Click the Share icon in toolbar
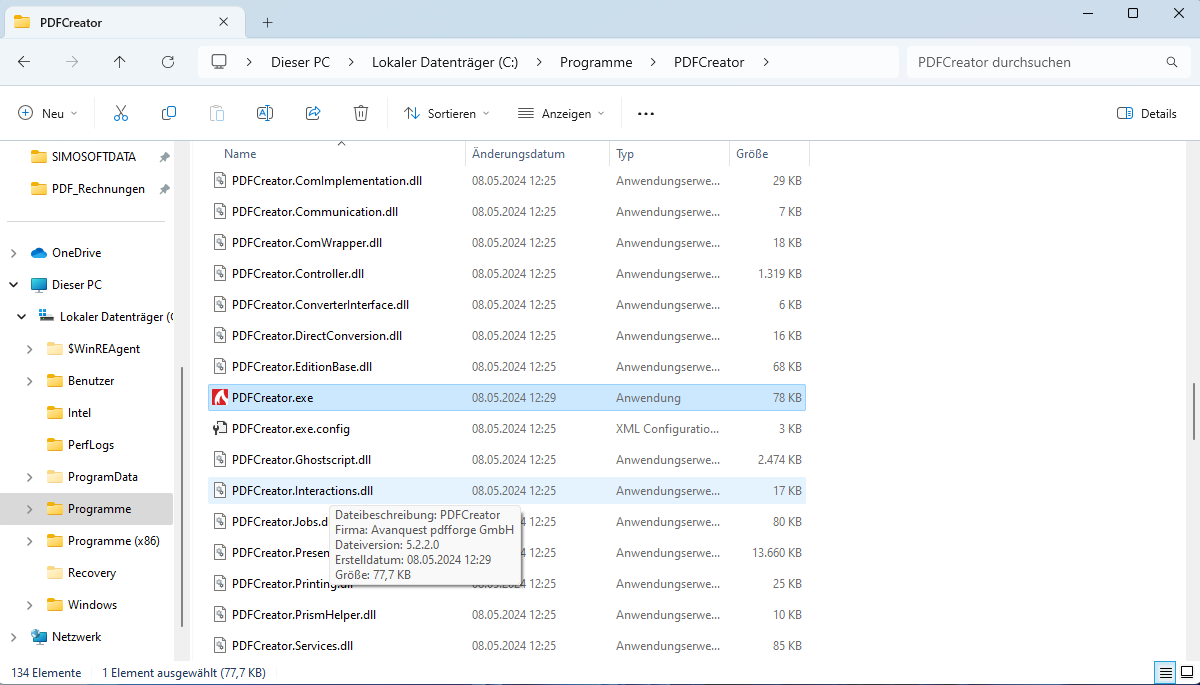1200x685 pixels. pos(313,114)
